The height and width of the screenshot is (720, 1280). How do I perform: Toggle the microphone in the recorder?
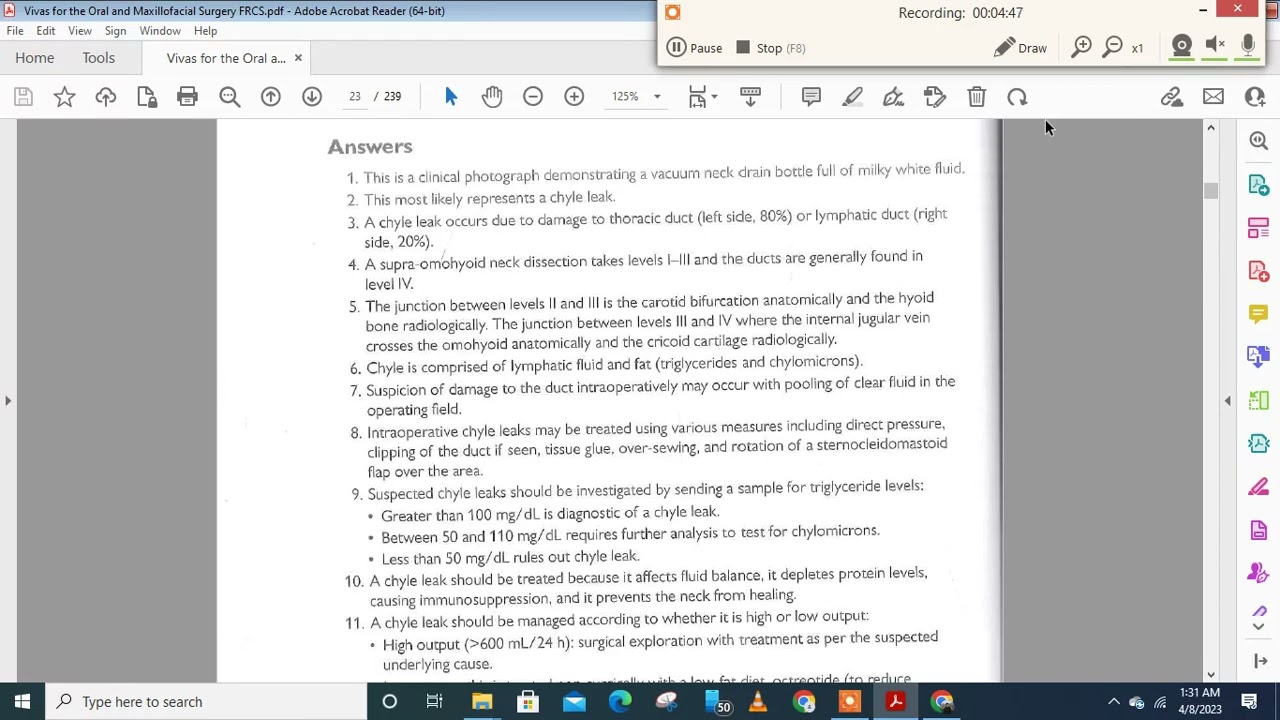(1248, 46)
